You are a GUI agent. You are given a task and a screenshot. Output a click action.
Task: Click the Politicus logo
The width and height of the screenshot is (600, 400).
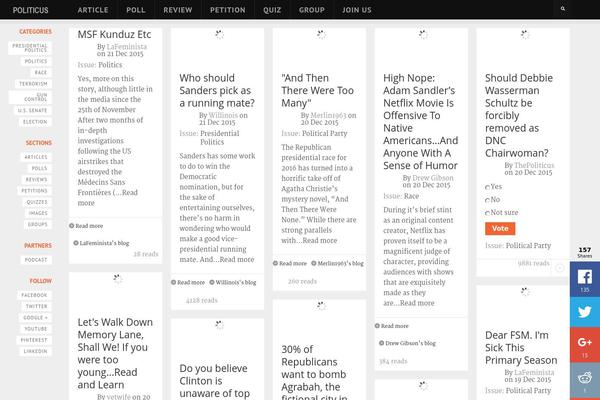(30, 10)
